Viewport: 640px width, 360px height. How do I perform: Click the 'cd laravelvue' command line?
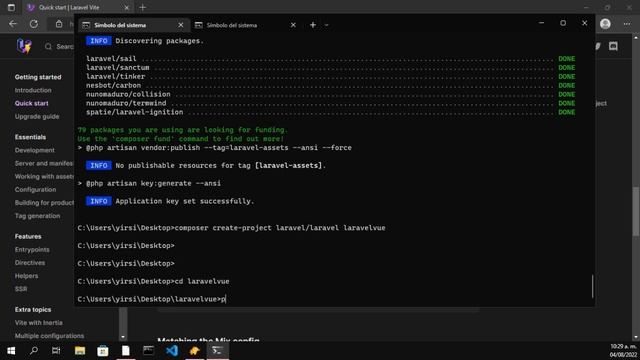(153, 281)
